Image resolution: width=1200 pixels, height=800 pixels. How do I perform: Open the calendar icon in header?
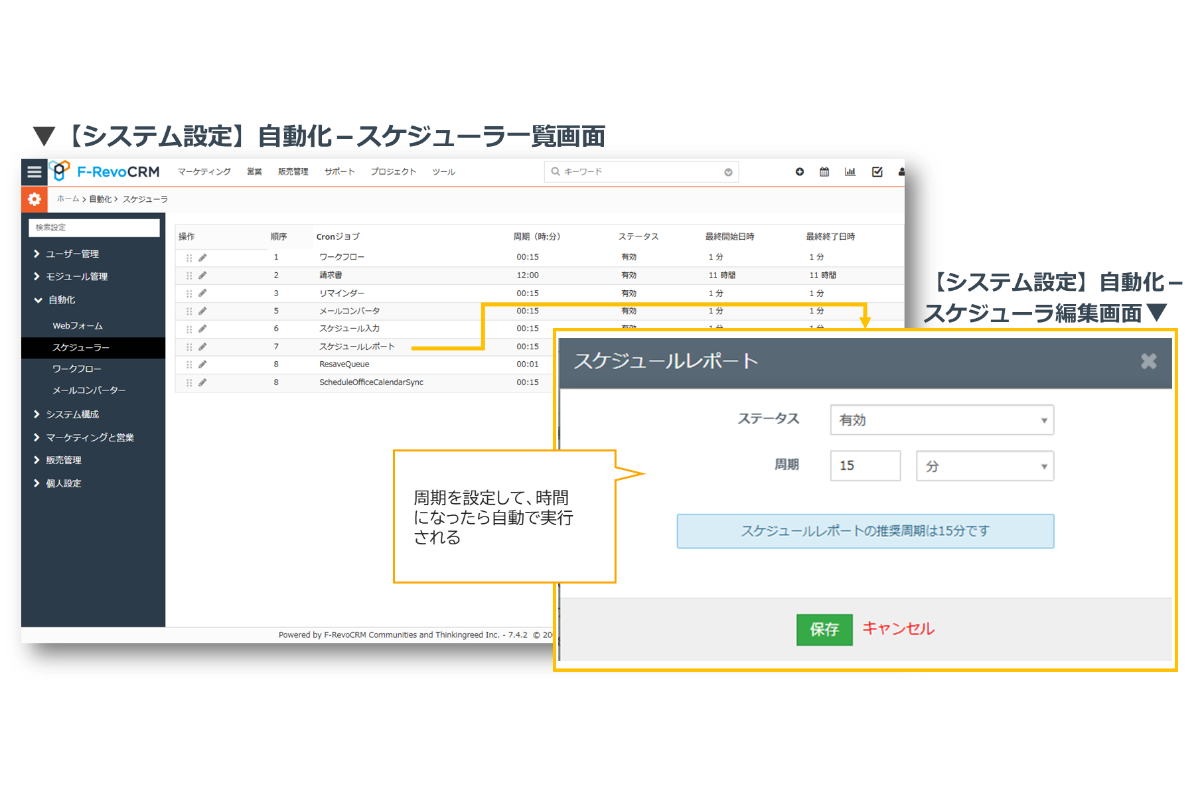(x=825, y=172)
